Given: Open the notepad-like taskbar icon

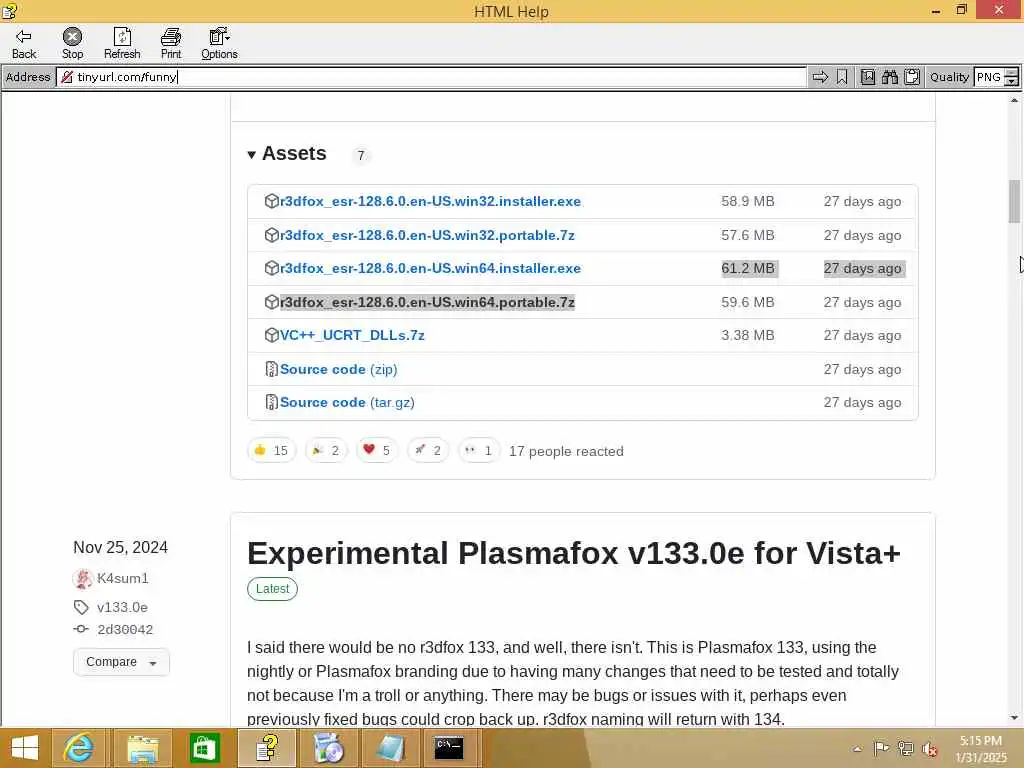Looking at the screenshot, I should point(391,748).
